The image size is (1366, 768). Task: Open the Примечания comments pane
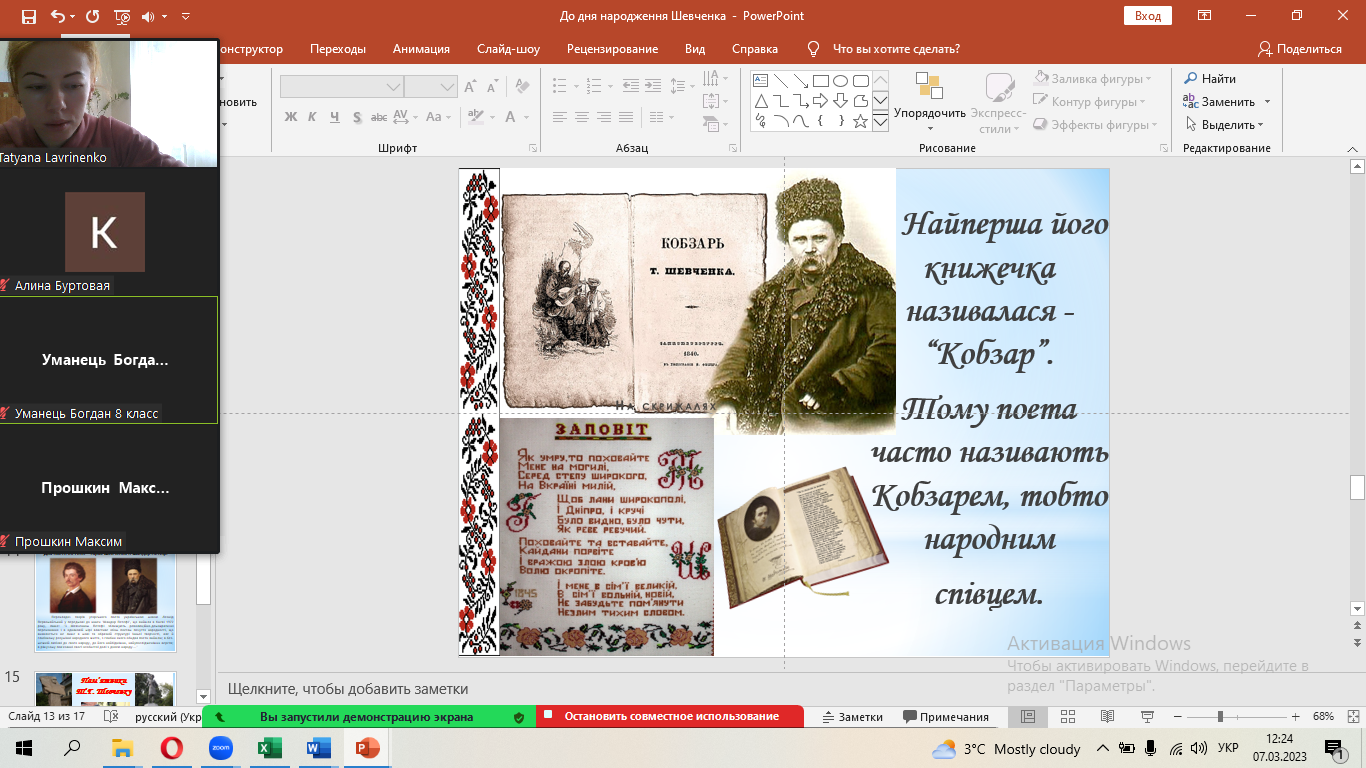(946, 717)
